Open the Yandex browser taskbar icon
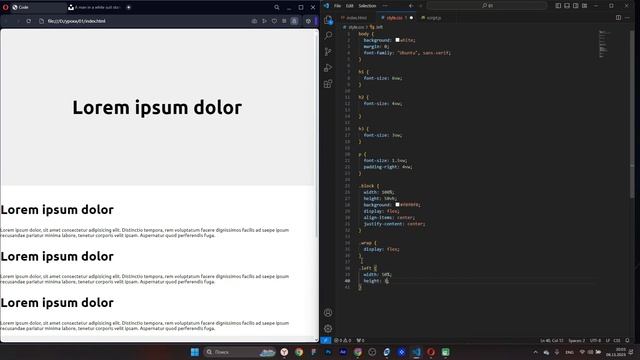The height and width of the screenshot is (360, 640). pos(284,352)
